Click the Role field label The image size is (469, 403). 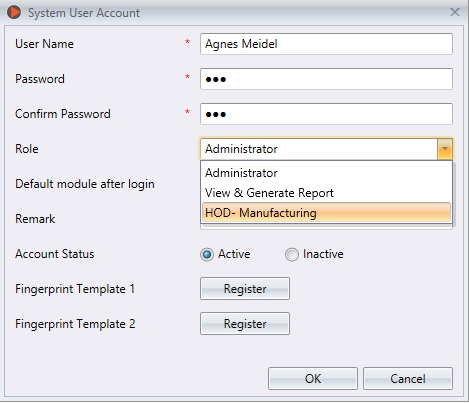pyautogui.click(x=27, y=149)
